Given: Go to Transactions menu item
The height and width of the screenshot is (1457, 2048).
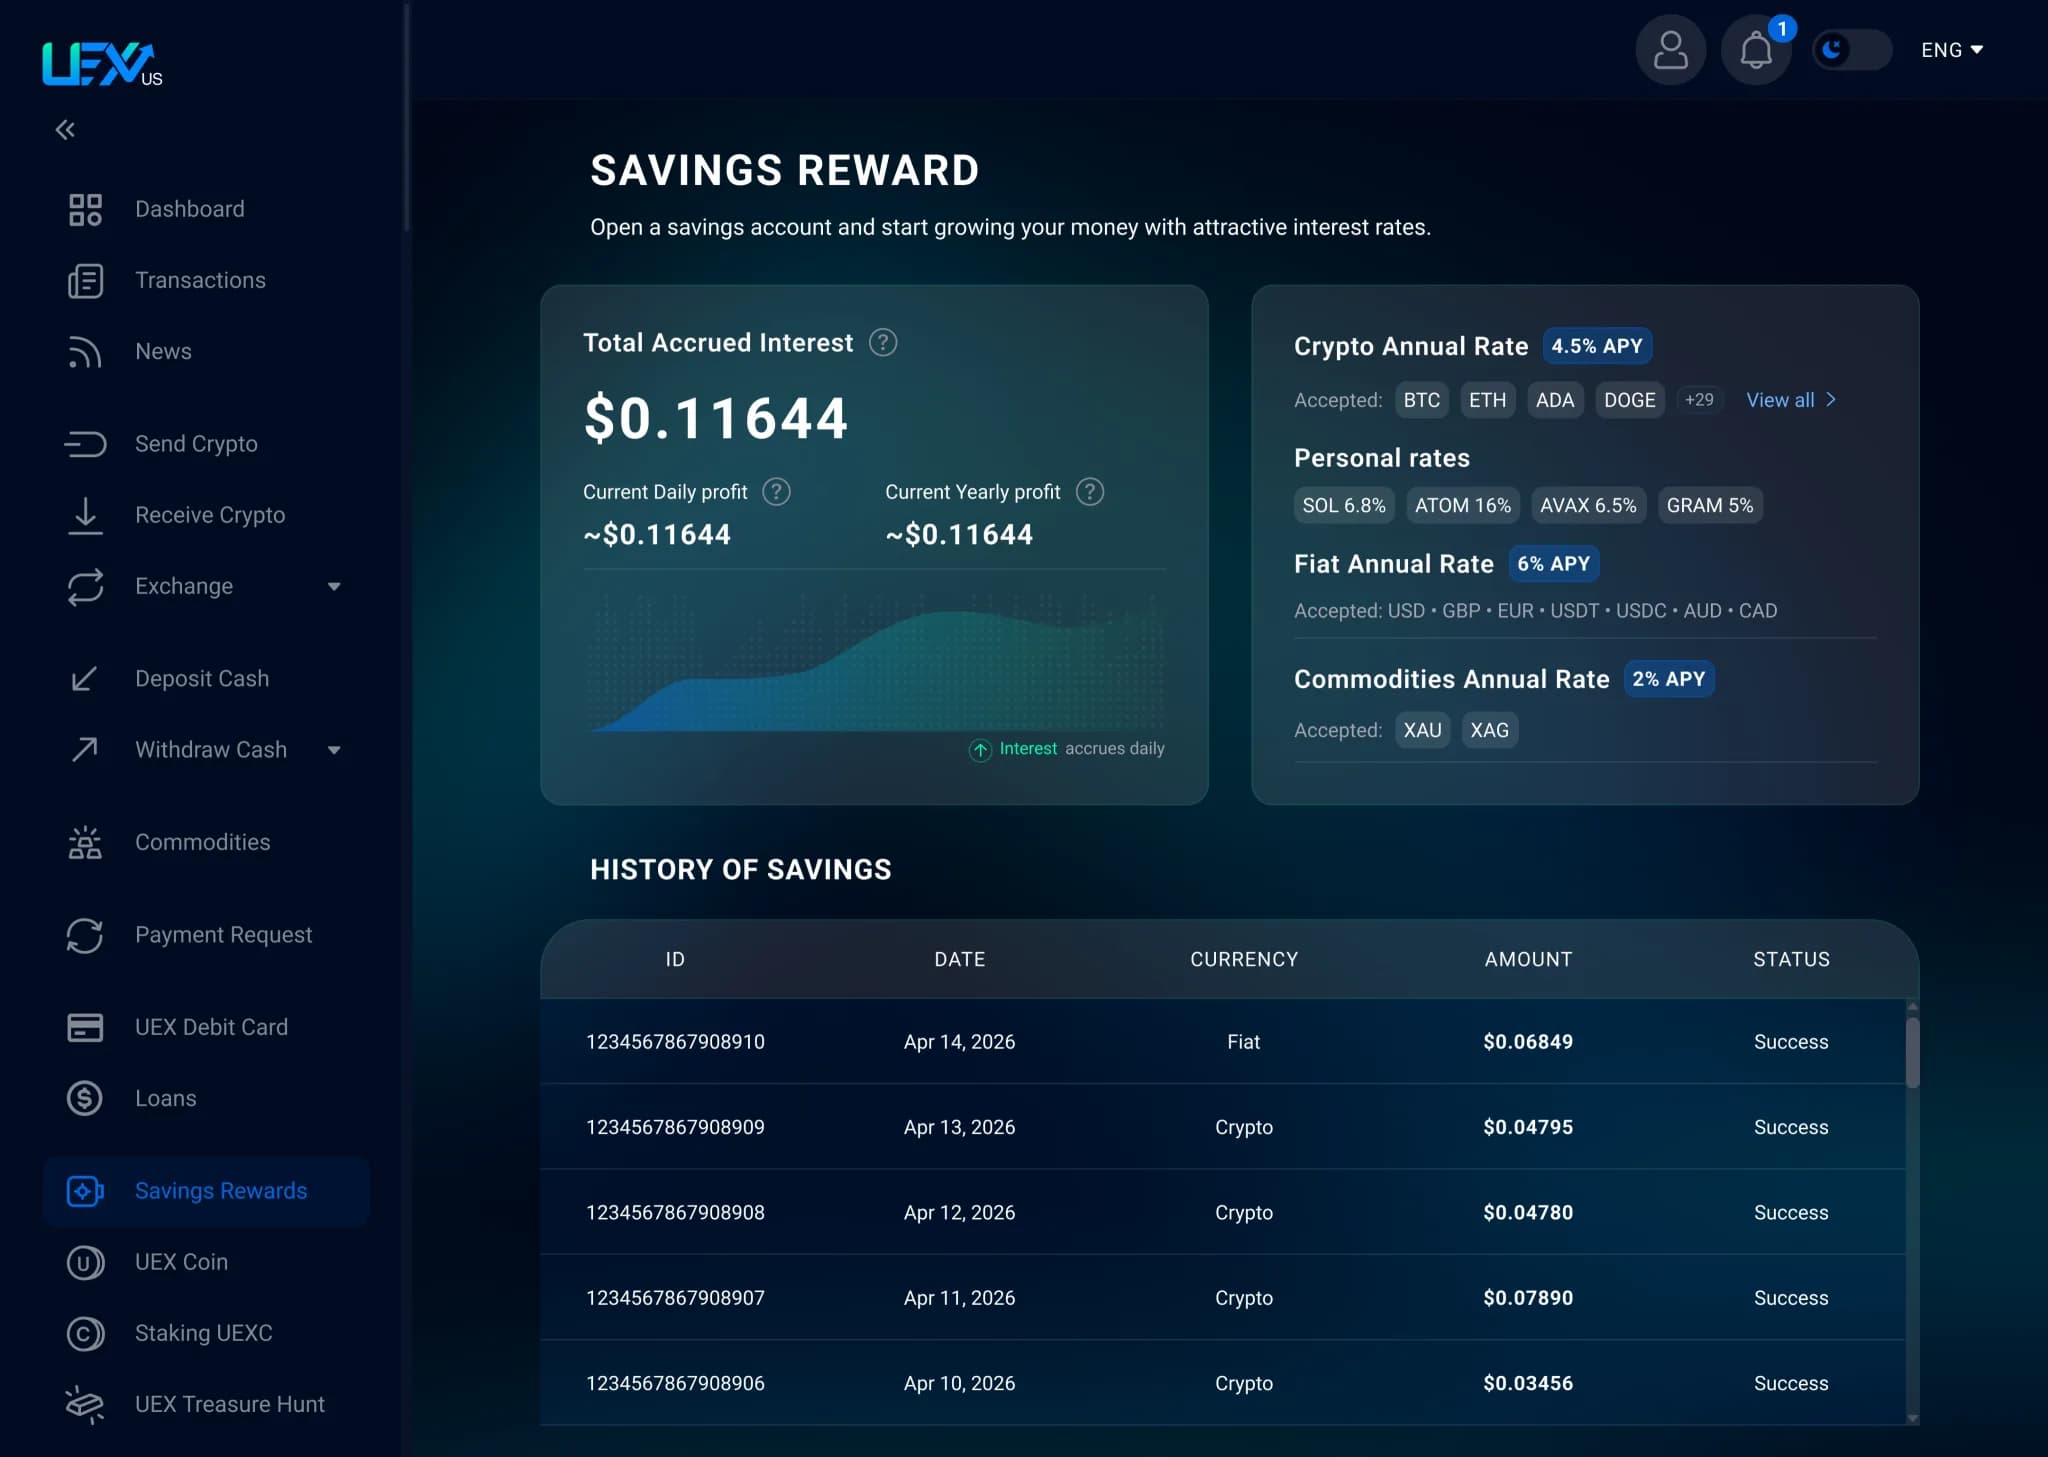Looking at the screenshot, I should pos(200,280).
